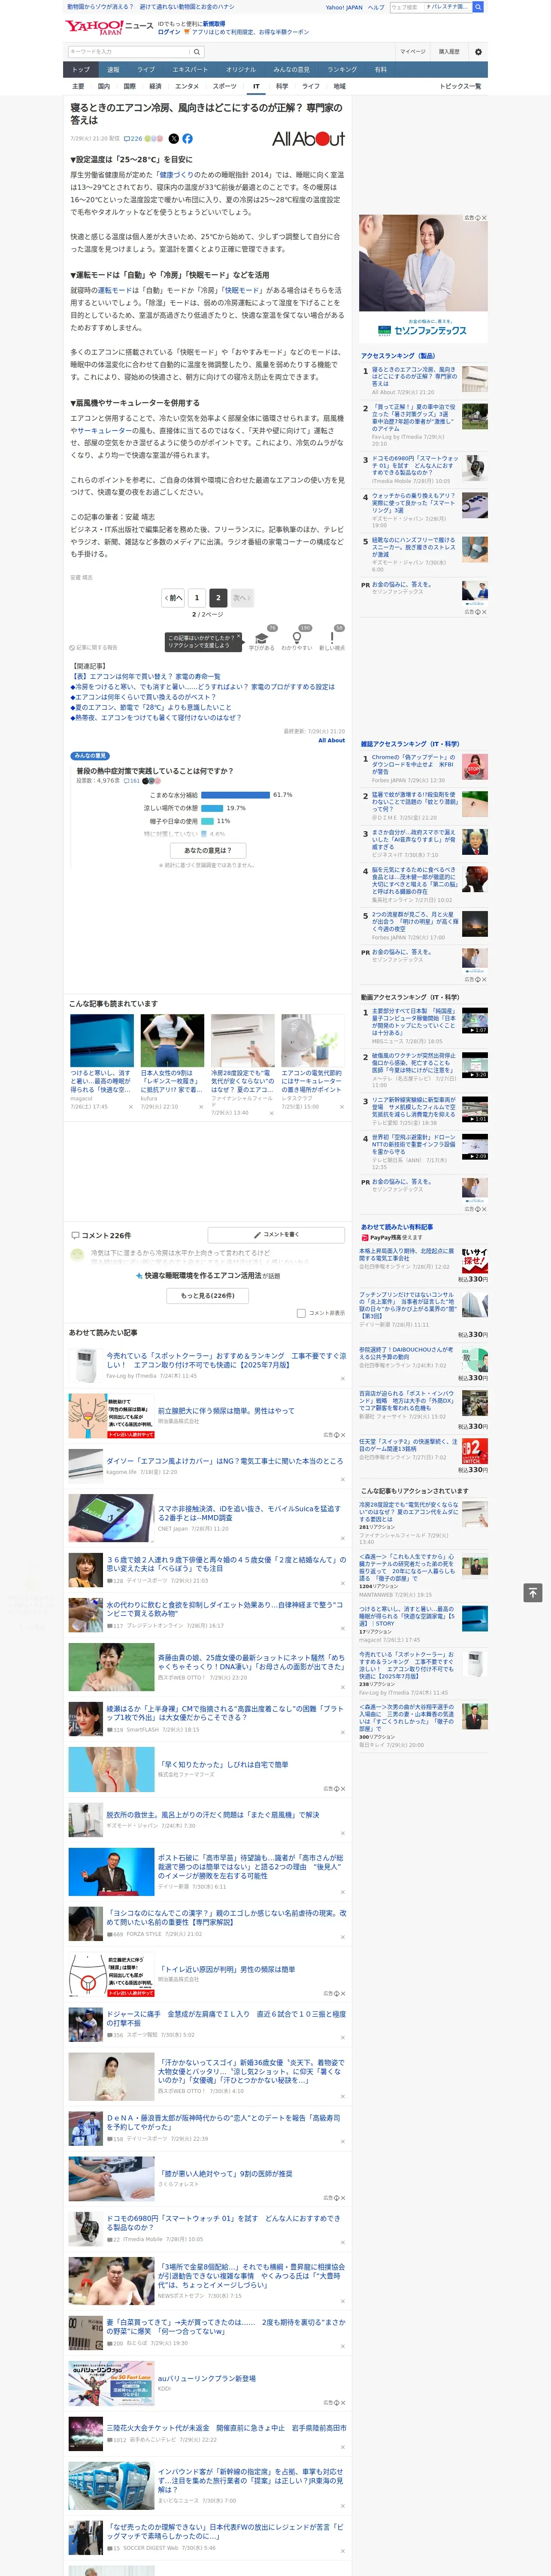Click the キーワードを入力 search field
The width and height of the screenshot is (551, 2576).
[128, 52]
